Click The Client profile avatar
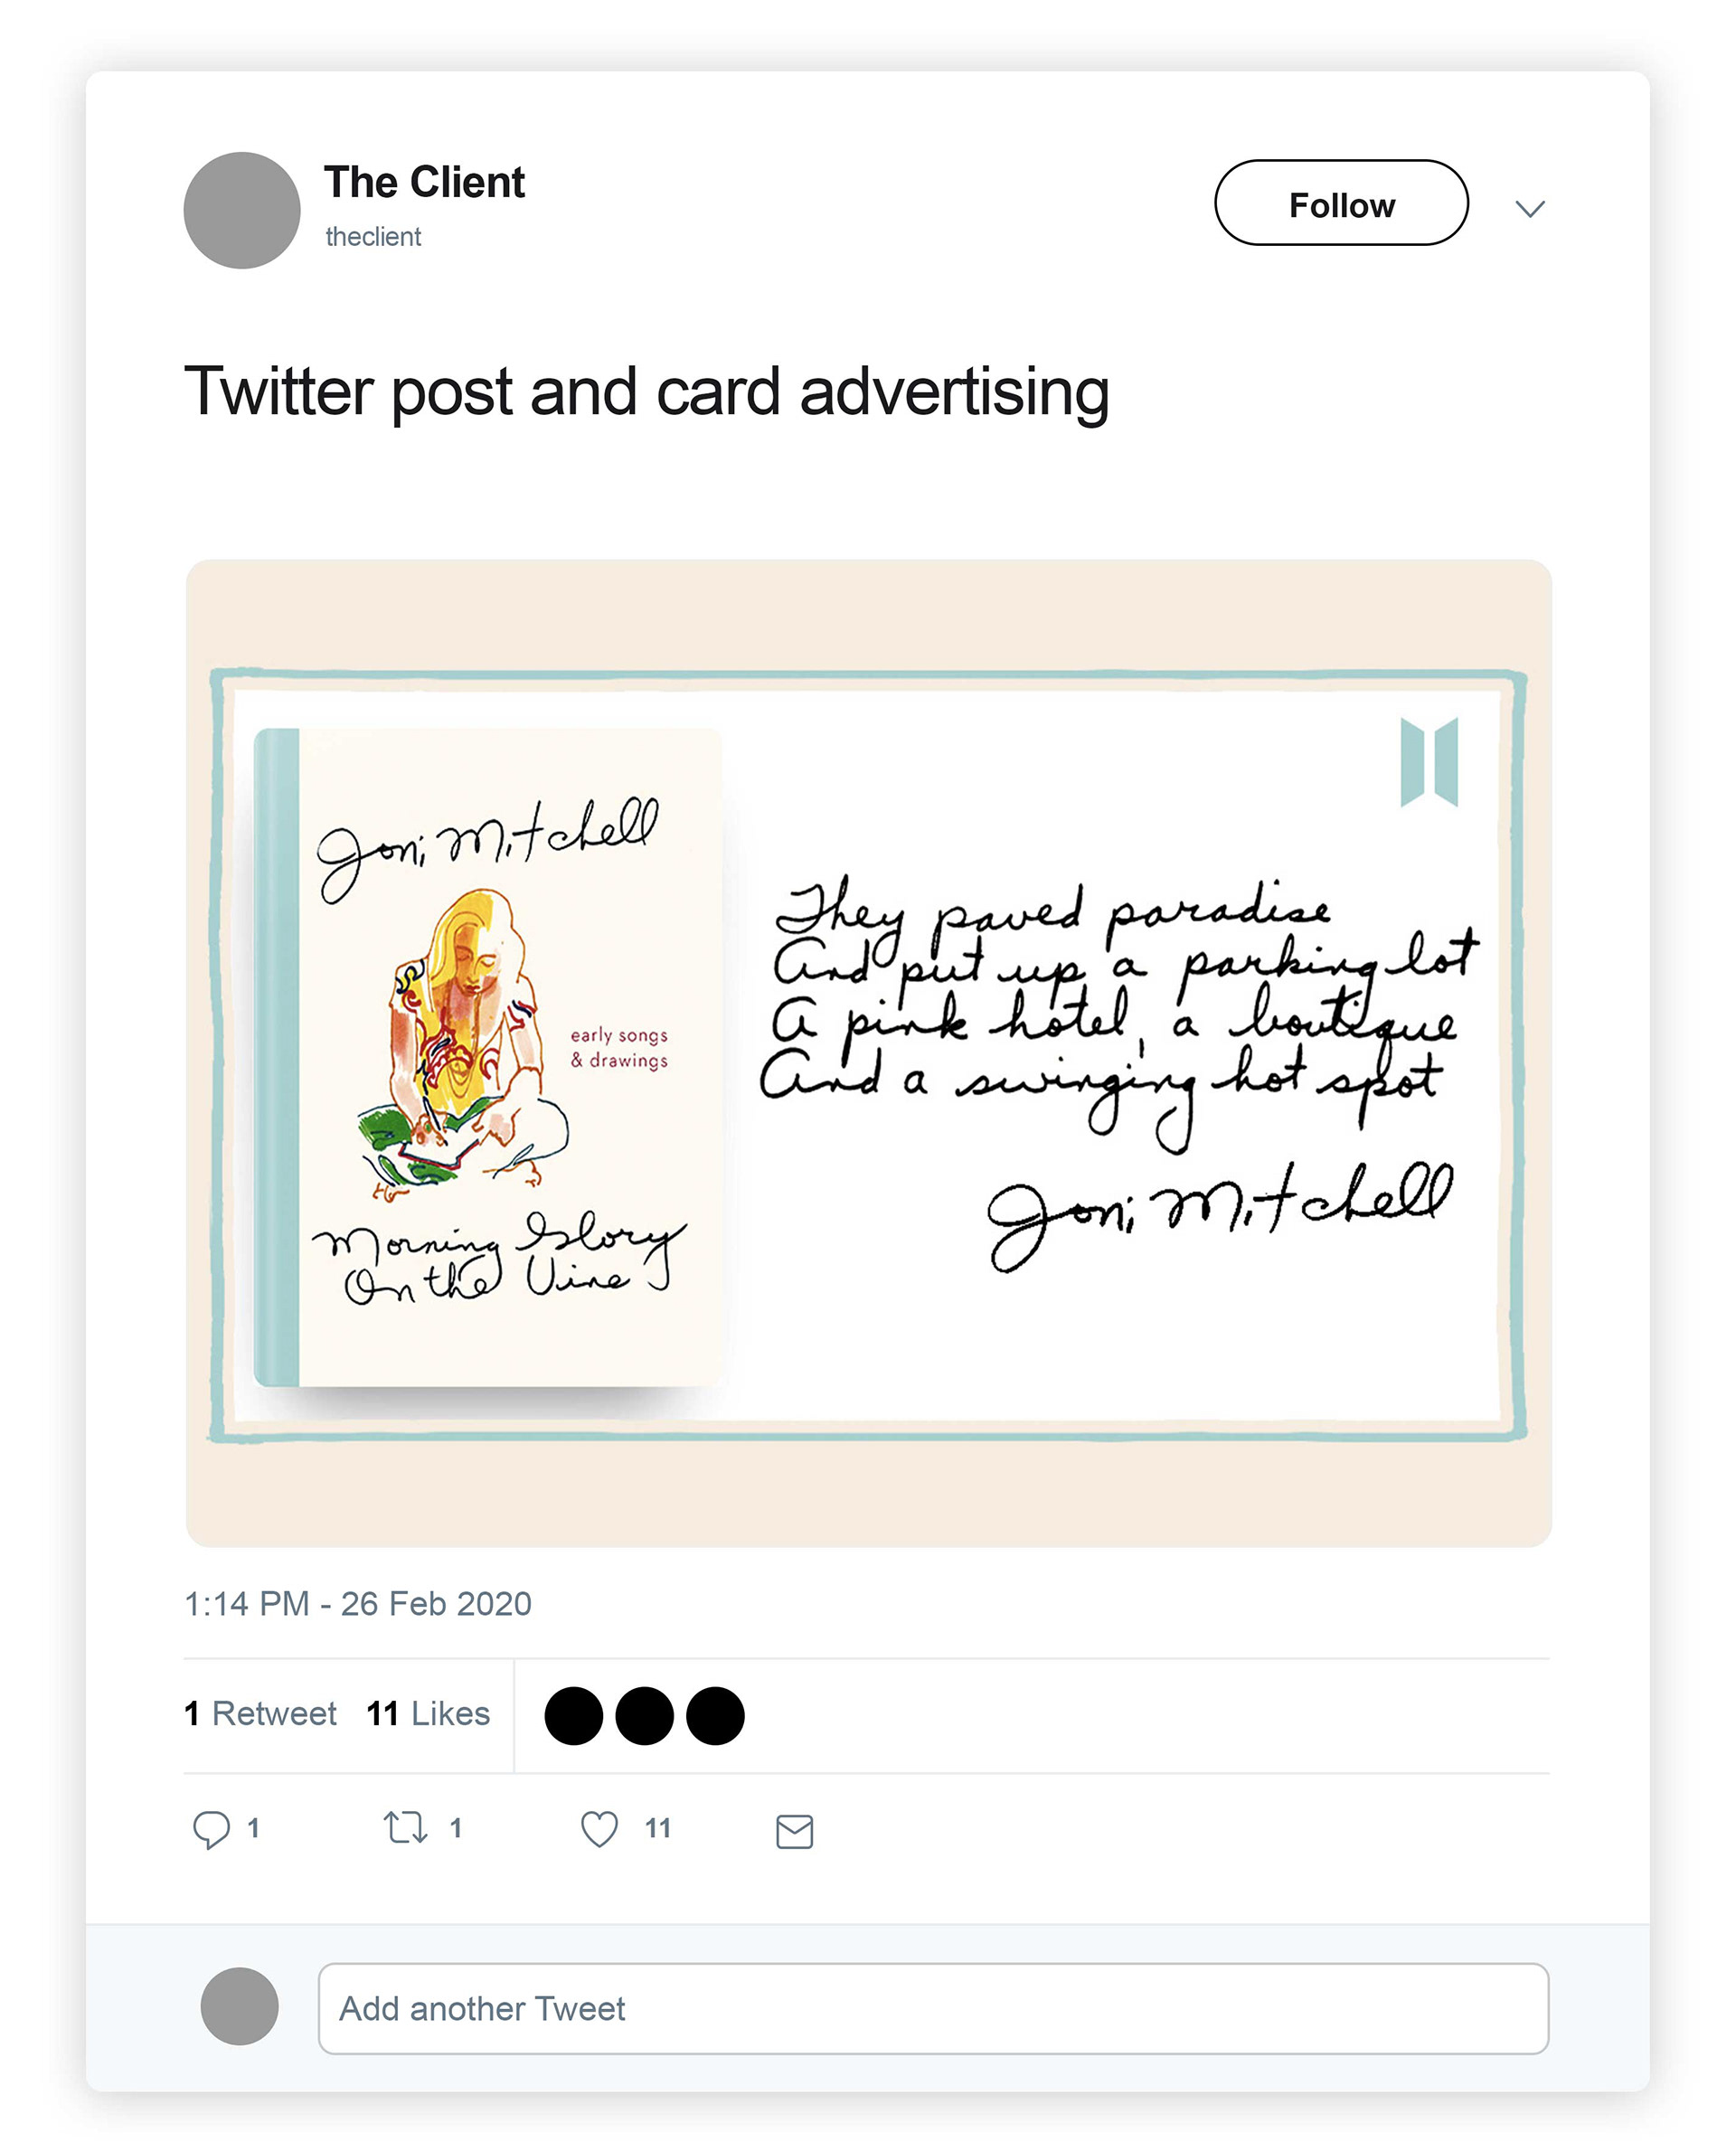 coord(242,210)
